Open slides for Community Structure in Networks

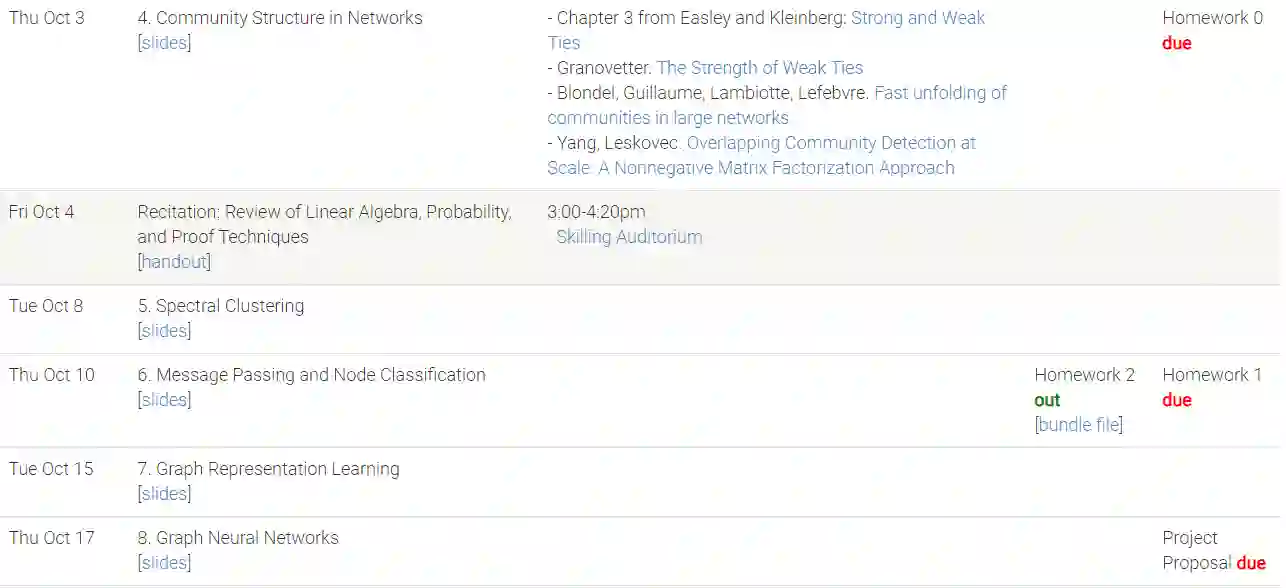tap(164, 43)
